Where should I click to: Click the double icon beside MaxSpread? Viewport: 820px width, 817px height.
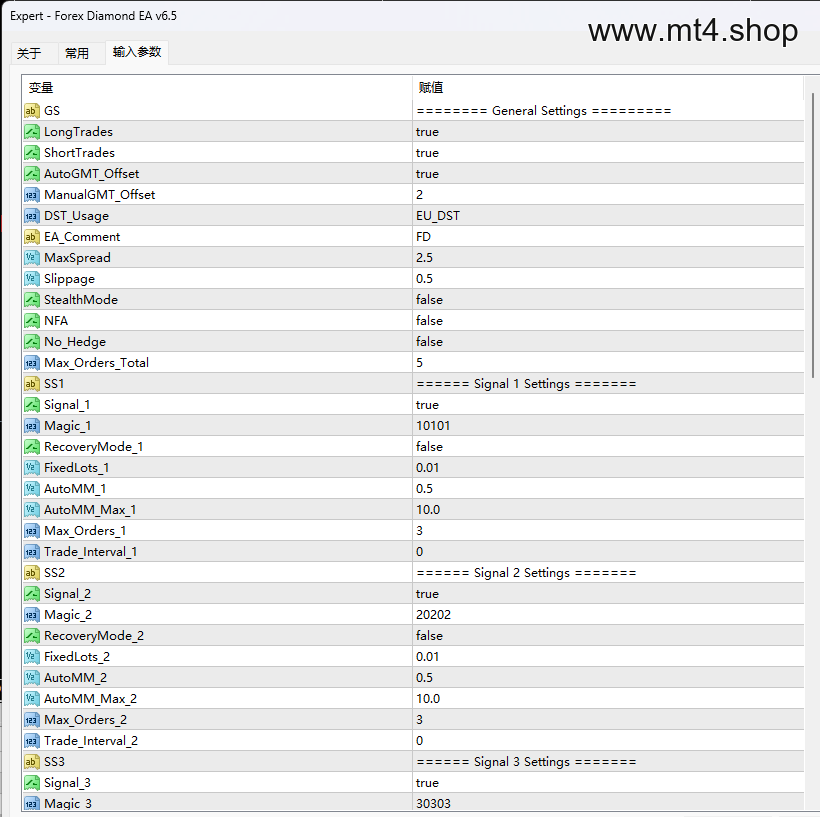[x=32, y=257]
